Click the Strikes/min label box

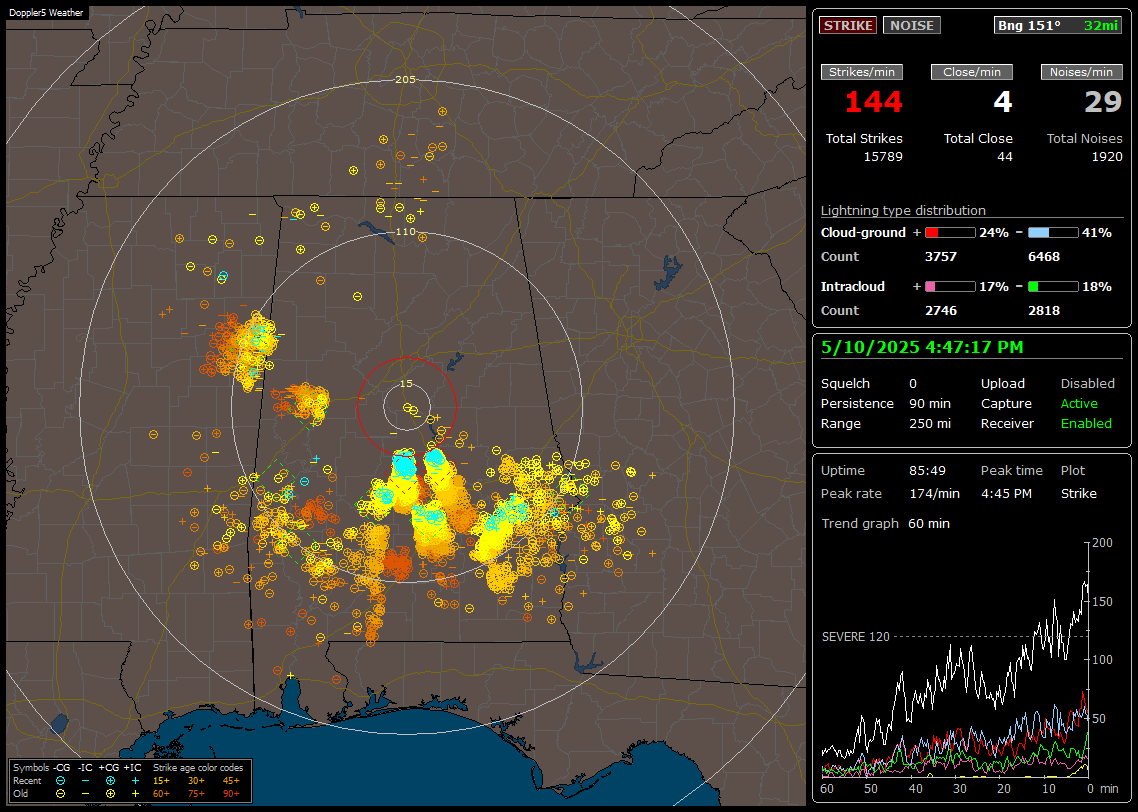(x=861, y=72)
